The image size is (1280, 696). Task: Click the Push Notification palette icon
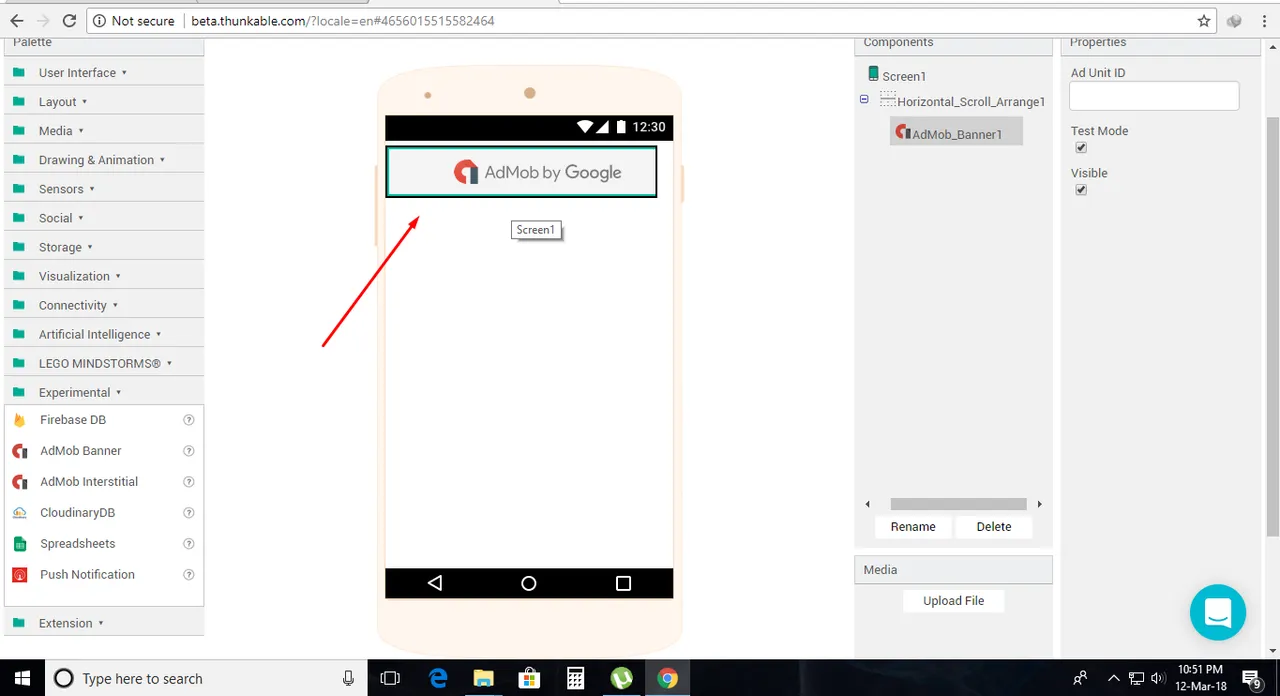pos(19,575)
